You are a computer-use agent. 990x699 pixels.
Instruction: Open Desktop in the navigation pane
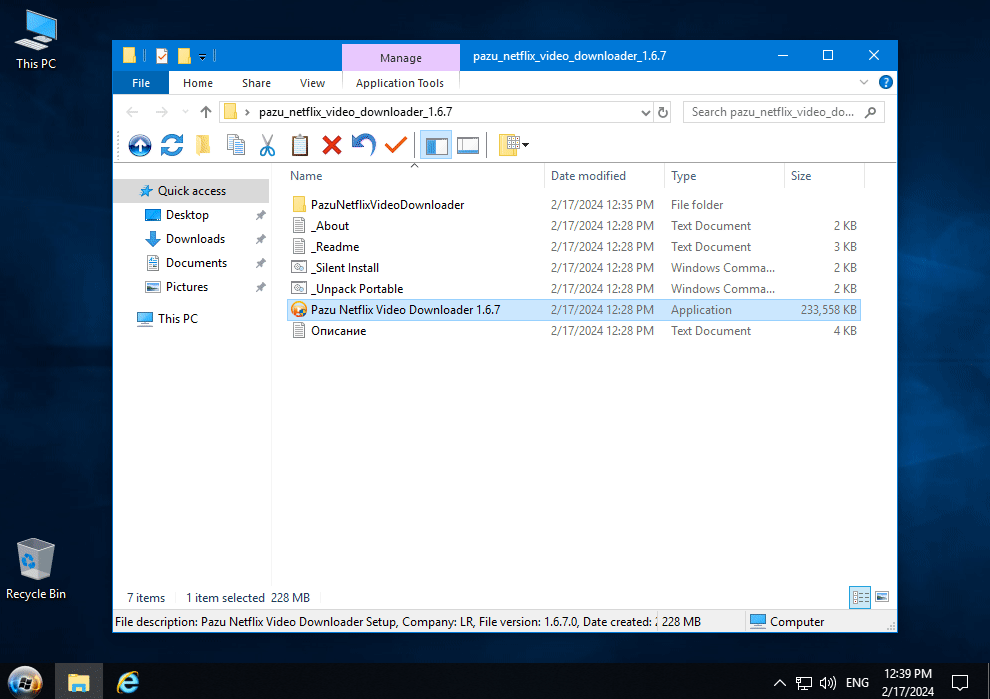pyautogui.click(x=187, y=215)
